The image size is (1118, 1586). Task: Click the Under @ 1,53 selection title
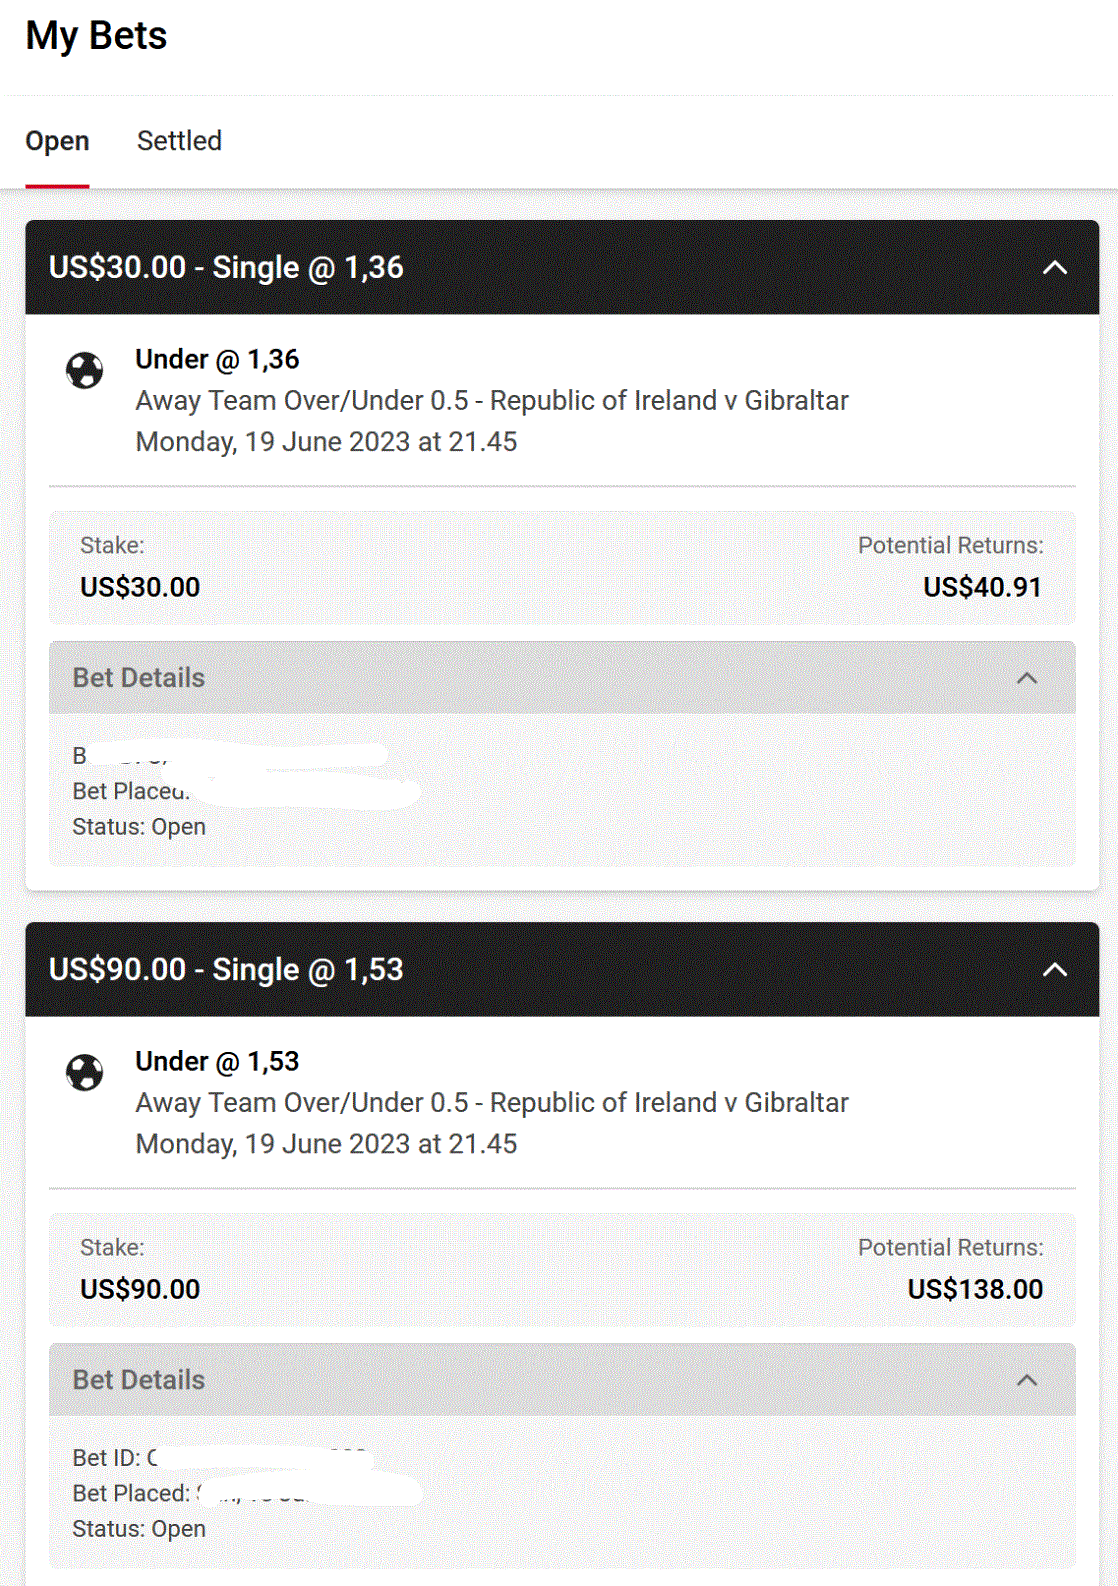(217, 1061)
